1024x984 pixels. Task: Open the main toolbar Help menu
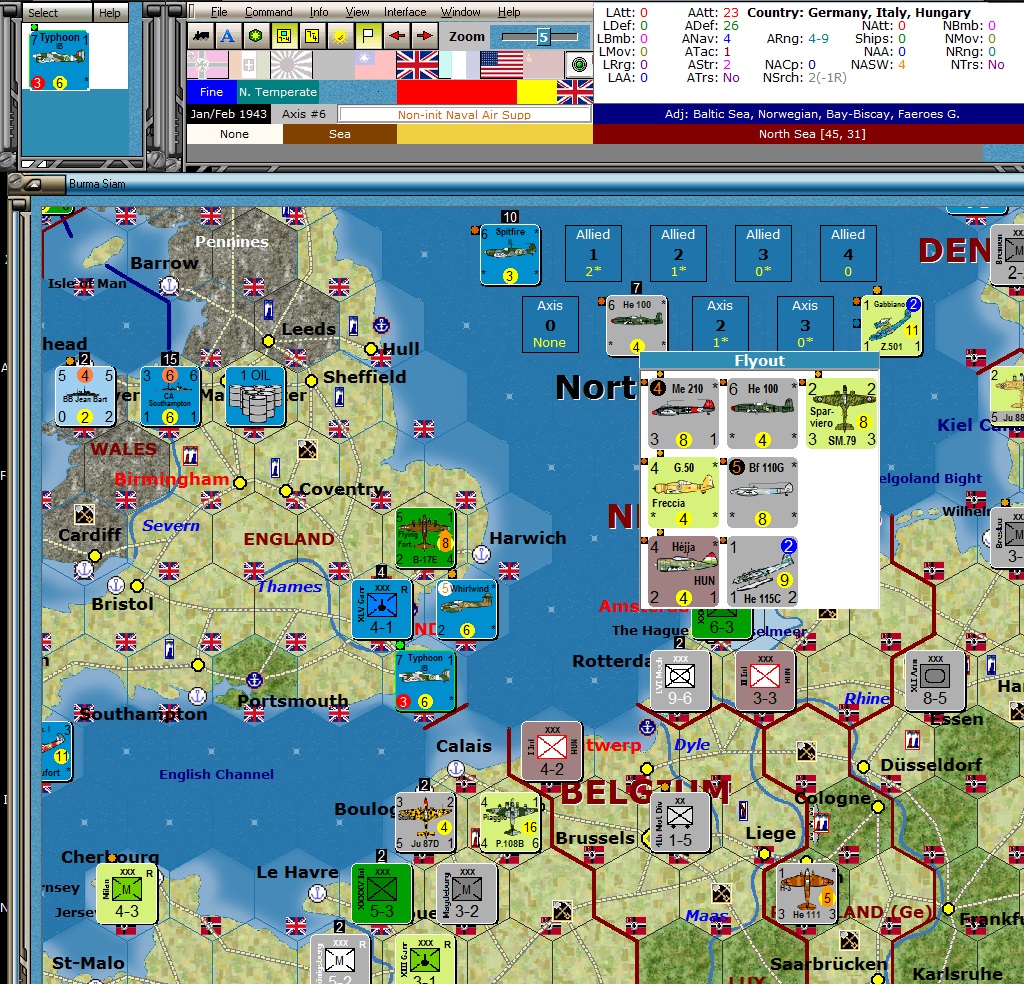click(509, 12)
